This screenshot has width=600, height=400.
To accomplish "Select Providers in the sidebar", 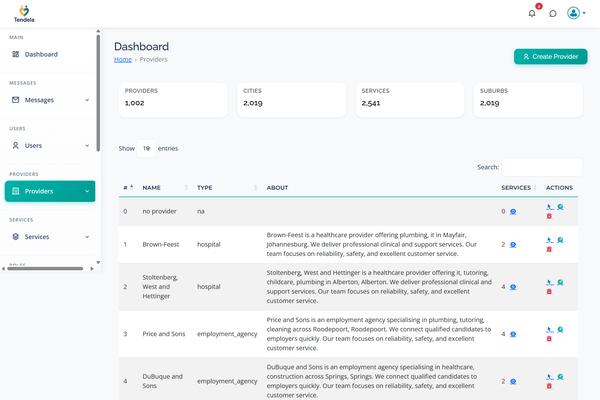I will [50, 191].
